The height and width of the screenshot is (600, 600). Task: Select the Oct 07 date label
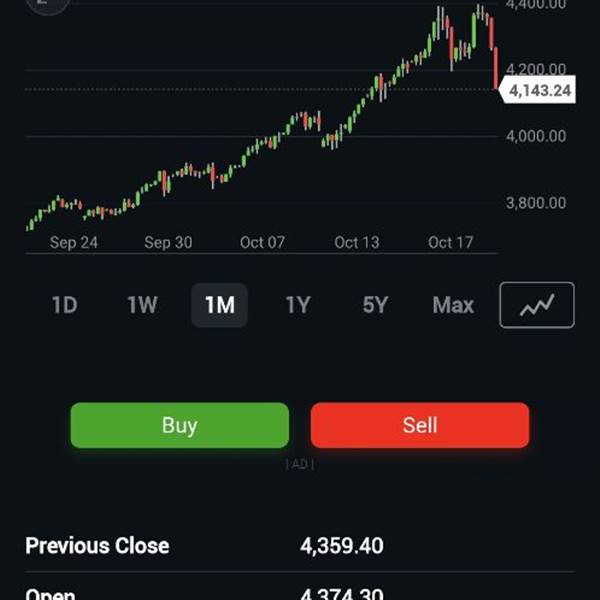tap(263, 242)
